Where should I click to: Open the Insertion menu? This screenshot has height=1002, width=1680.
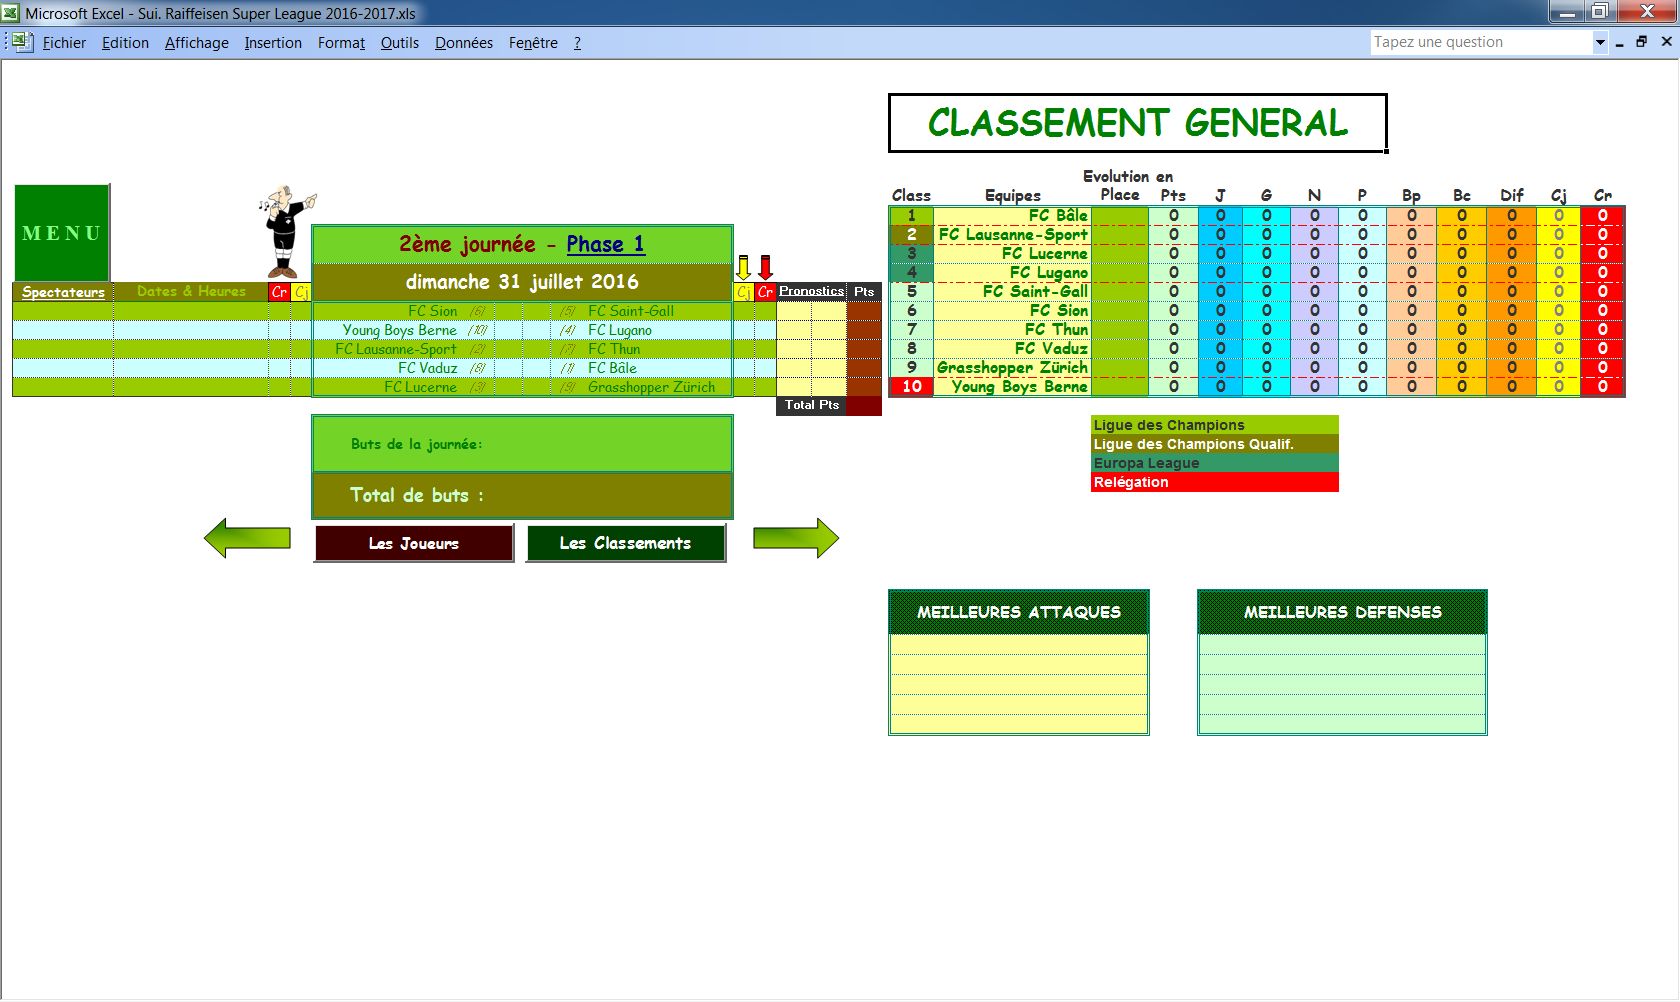click(x=273, y=43)
